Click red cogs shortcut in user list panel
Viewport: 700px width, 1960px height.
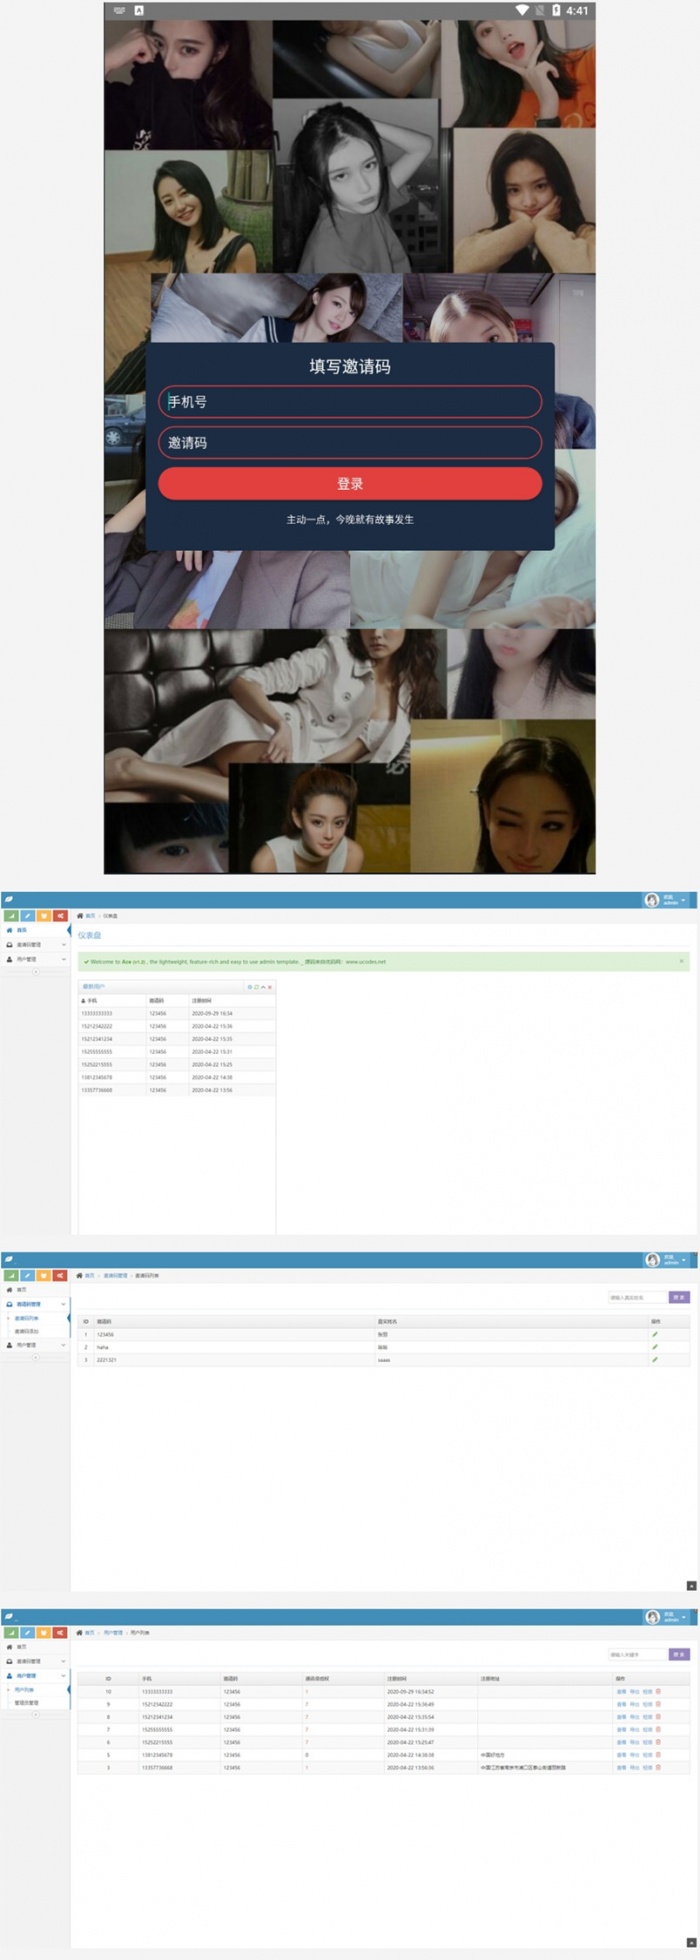tap(60, 1632)
